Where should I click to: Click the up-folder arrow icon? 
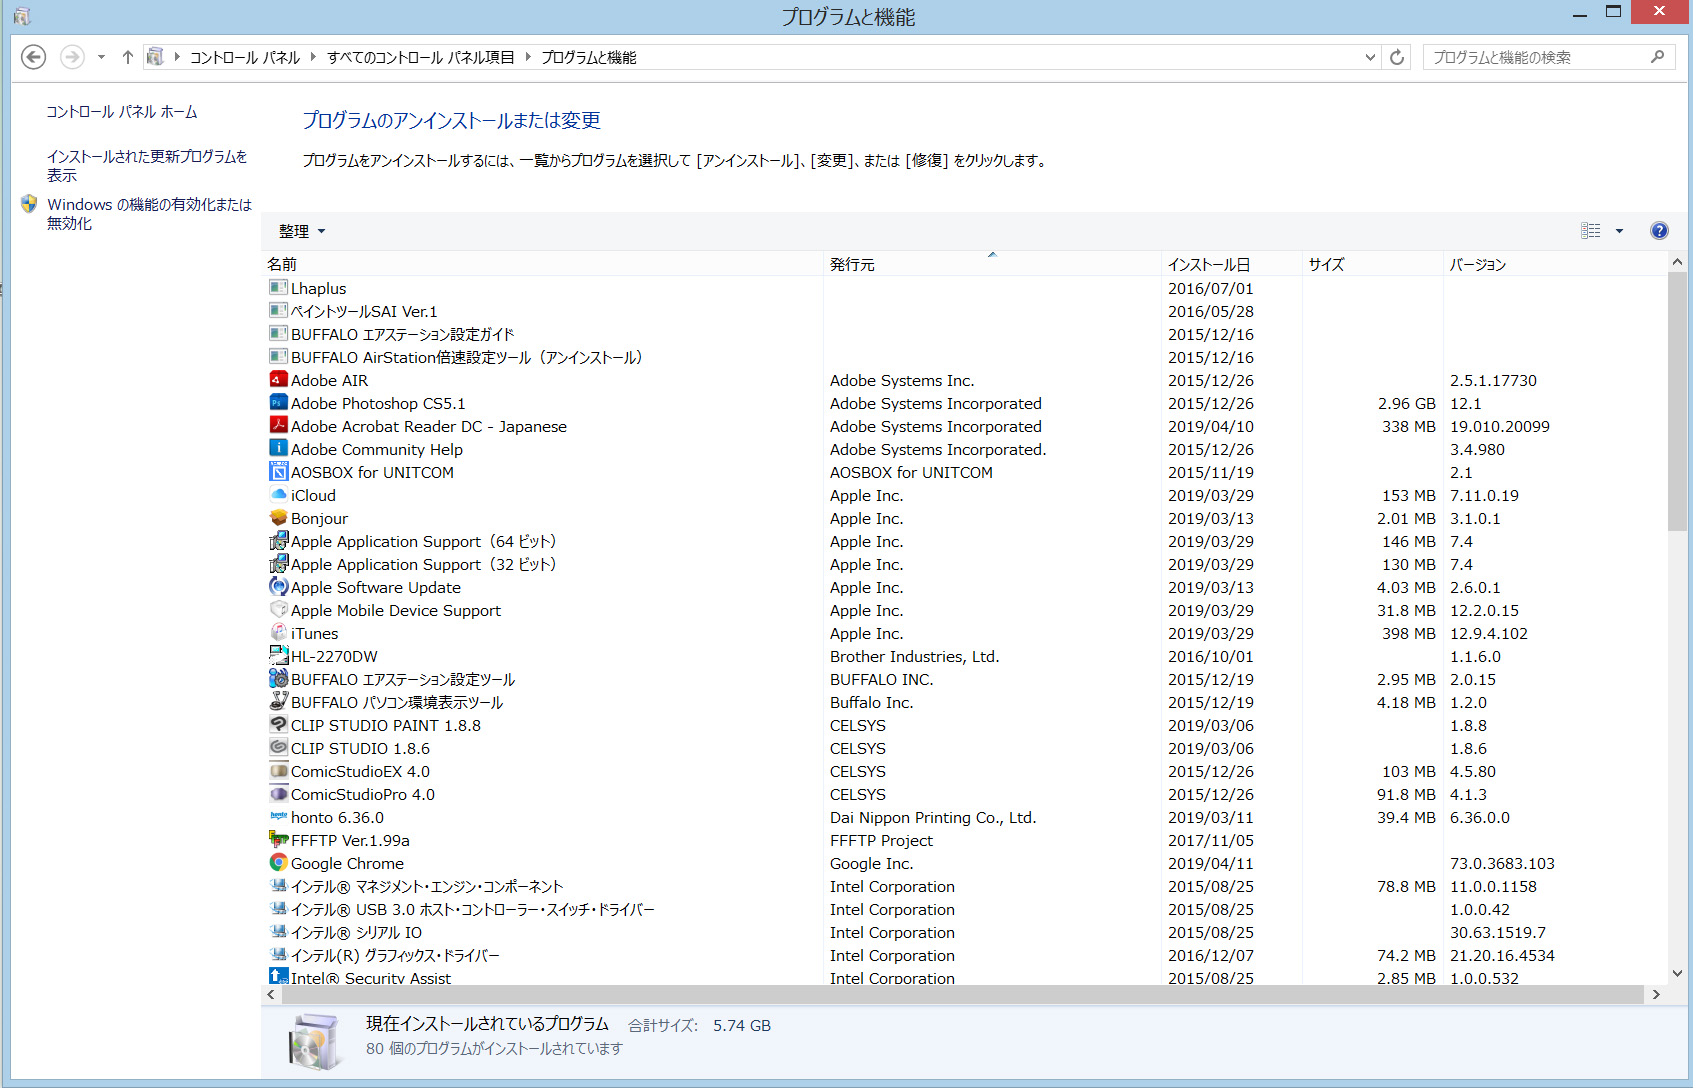click(x=128, y=57)
